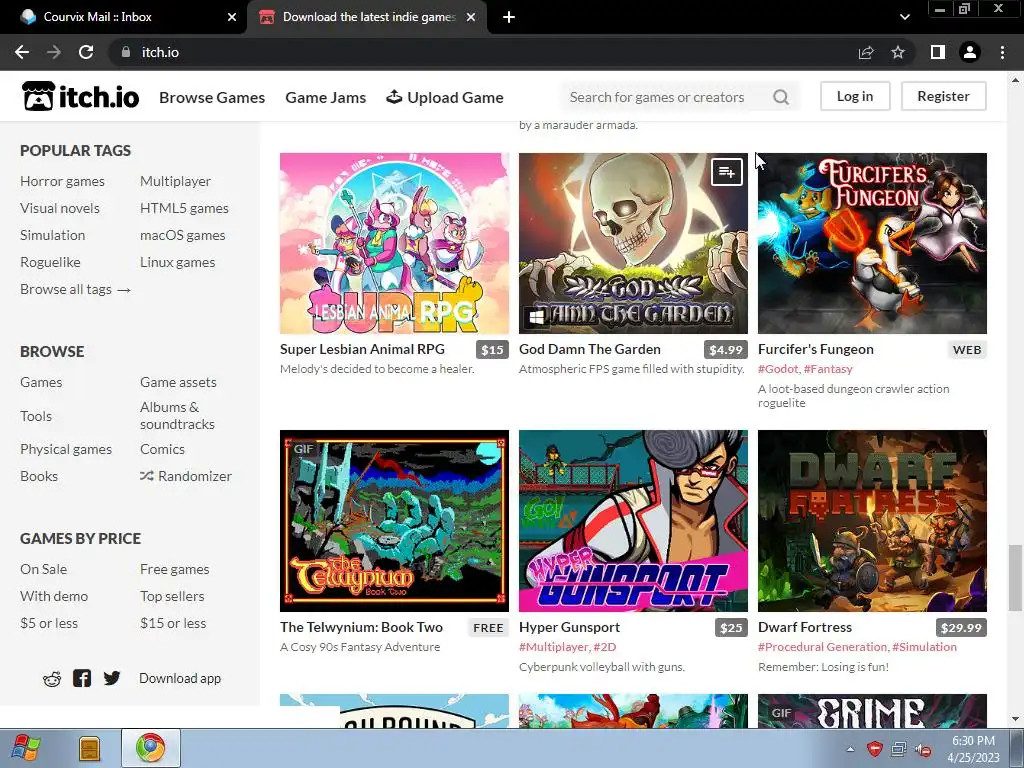Open the Twitter social icon
Image resolution: width=1024 pixels, height=768 pixels.
(112, 678)
